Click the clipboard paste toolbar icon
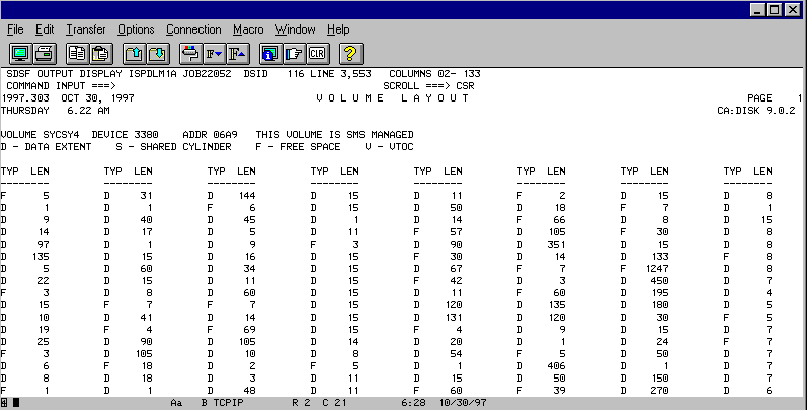807x410 pixels. (101, 54)
